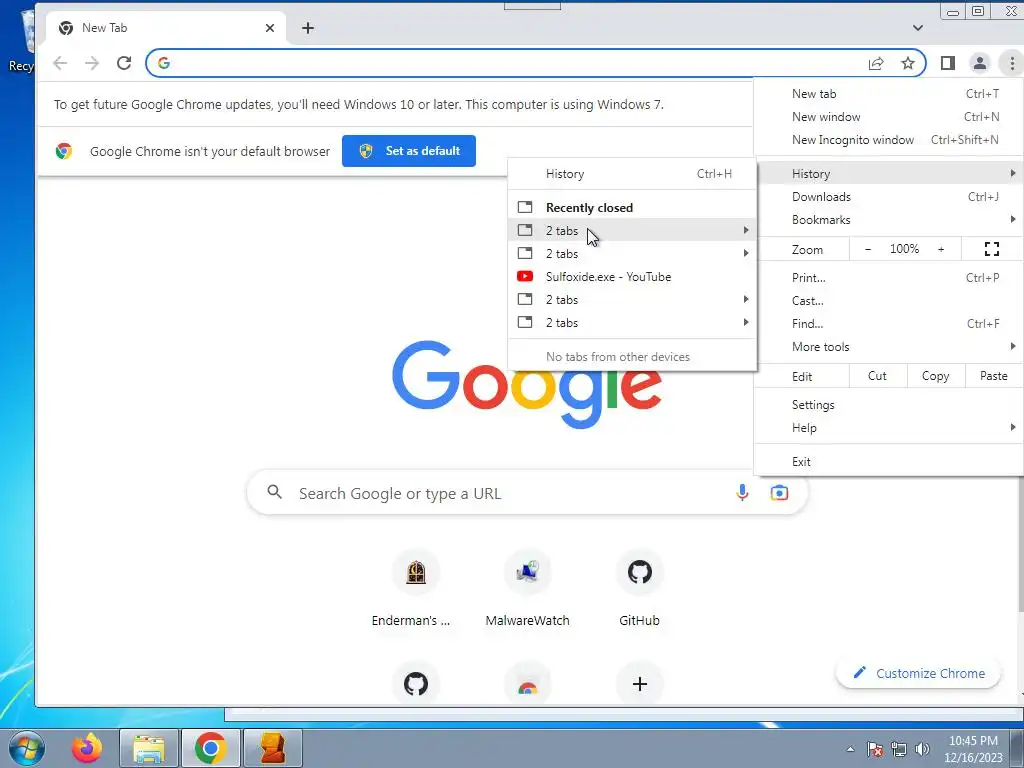The height and width of the screenshot is (768, 1024).
Task: Select New window menu entry
Action: pos(888,117)
